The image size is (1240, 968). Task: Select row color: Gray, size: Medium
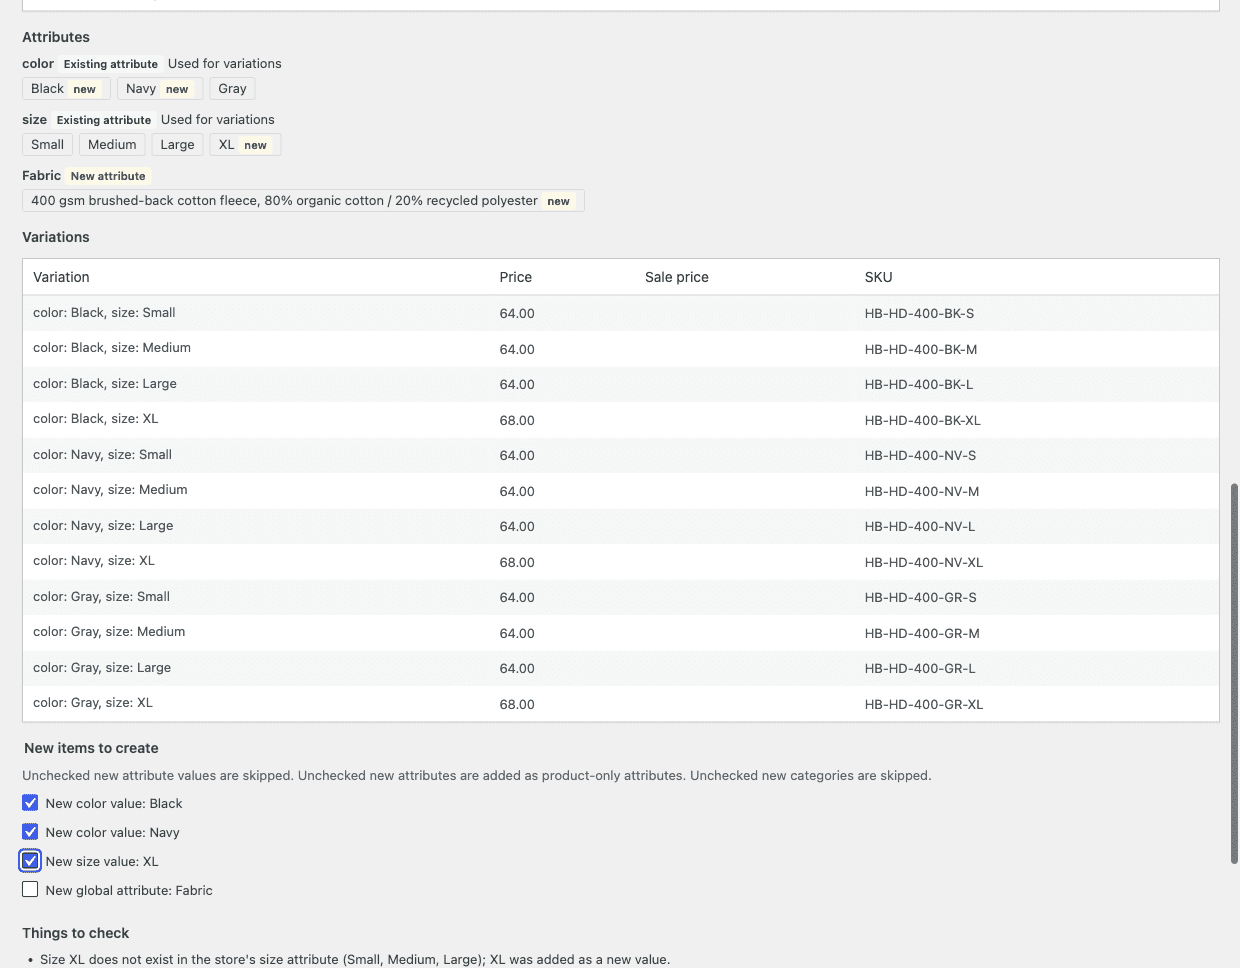620,632
